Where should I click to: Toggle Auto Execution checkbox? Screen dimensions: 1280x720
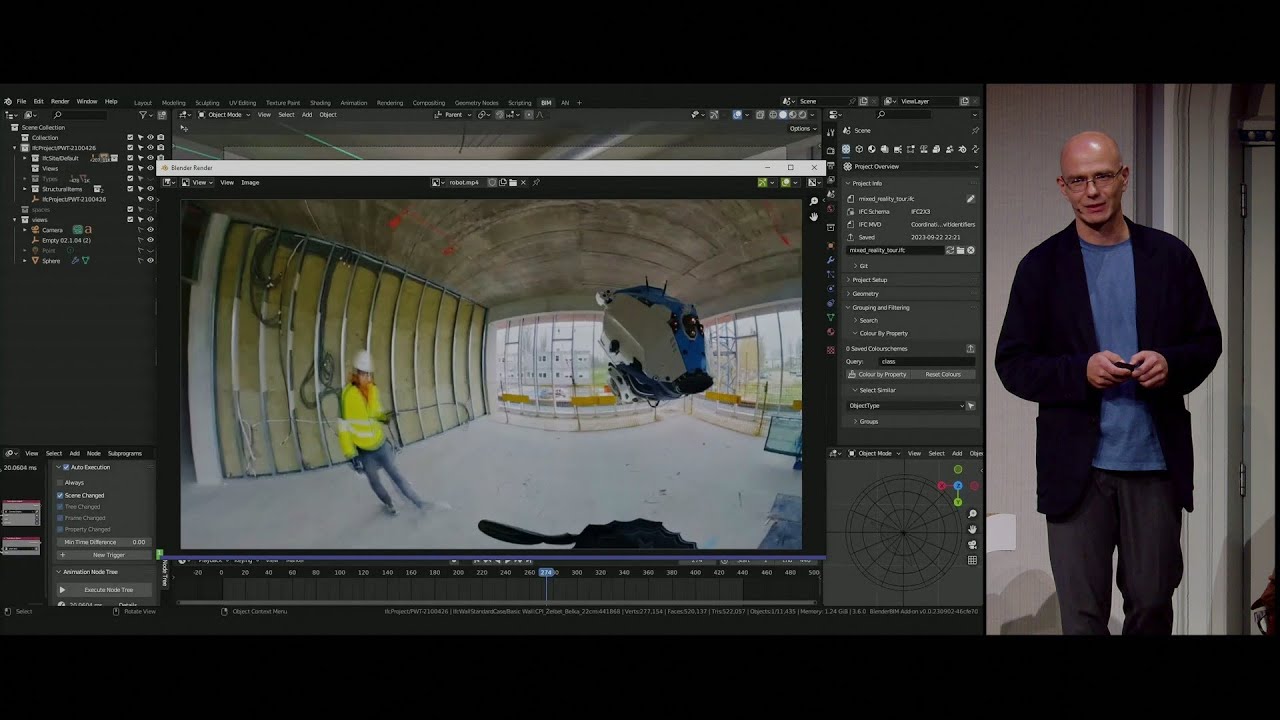click(x=66, y=467)
